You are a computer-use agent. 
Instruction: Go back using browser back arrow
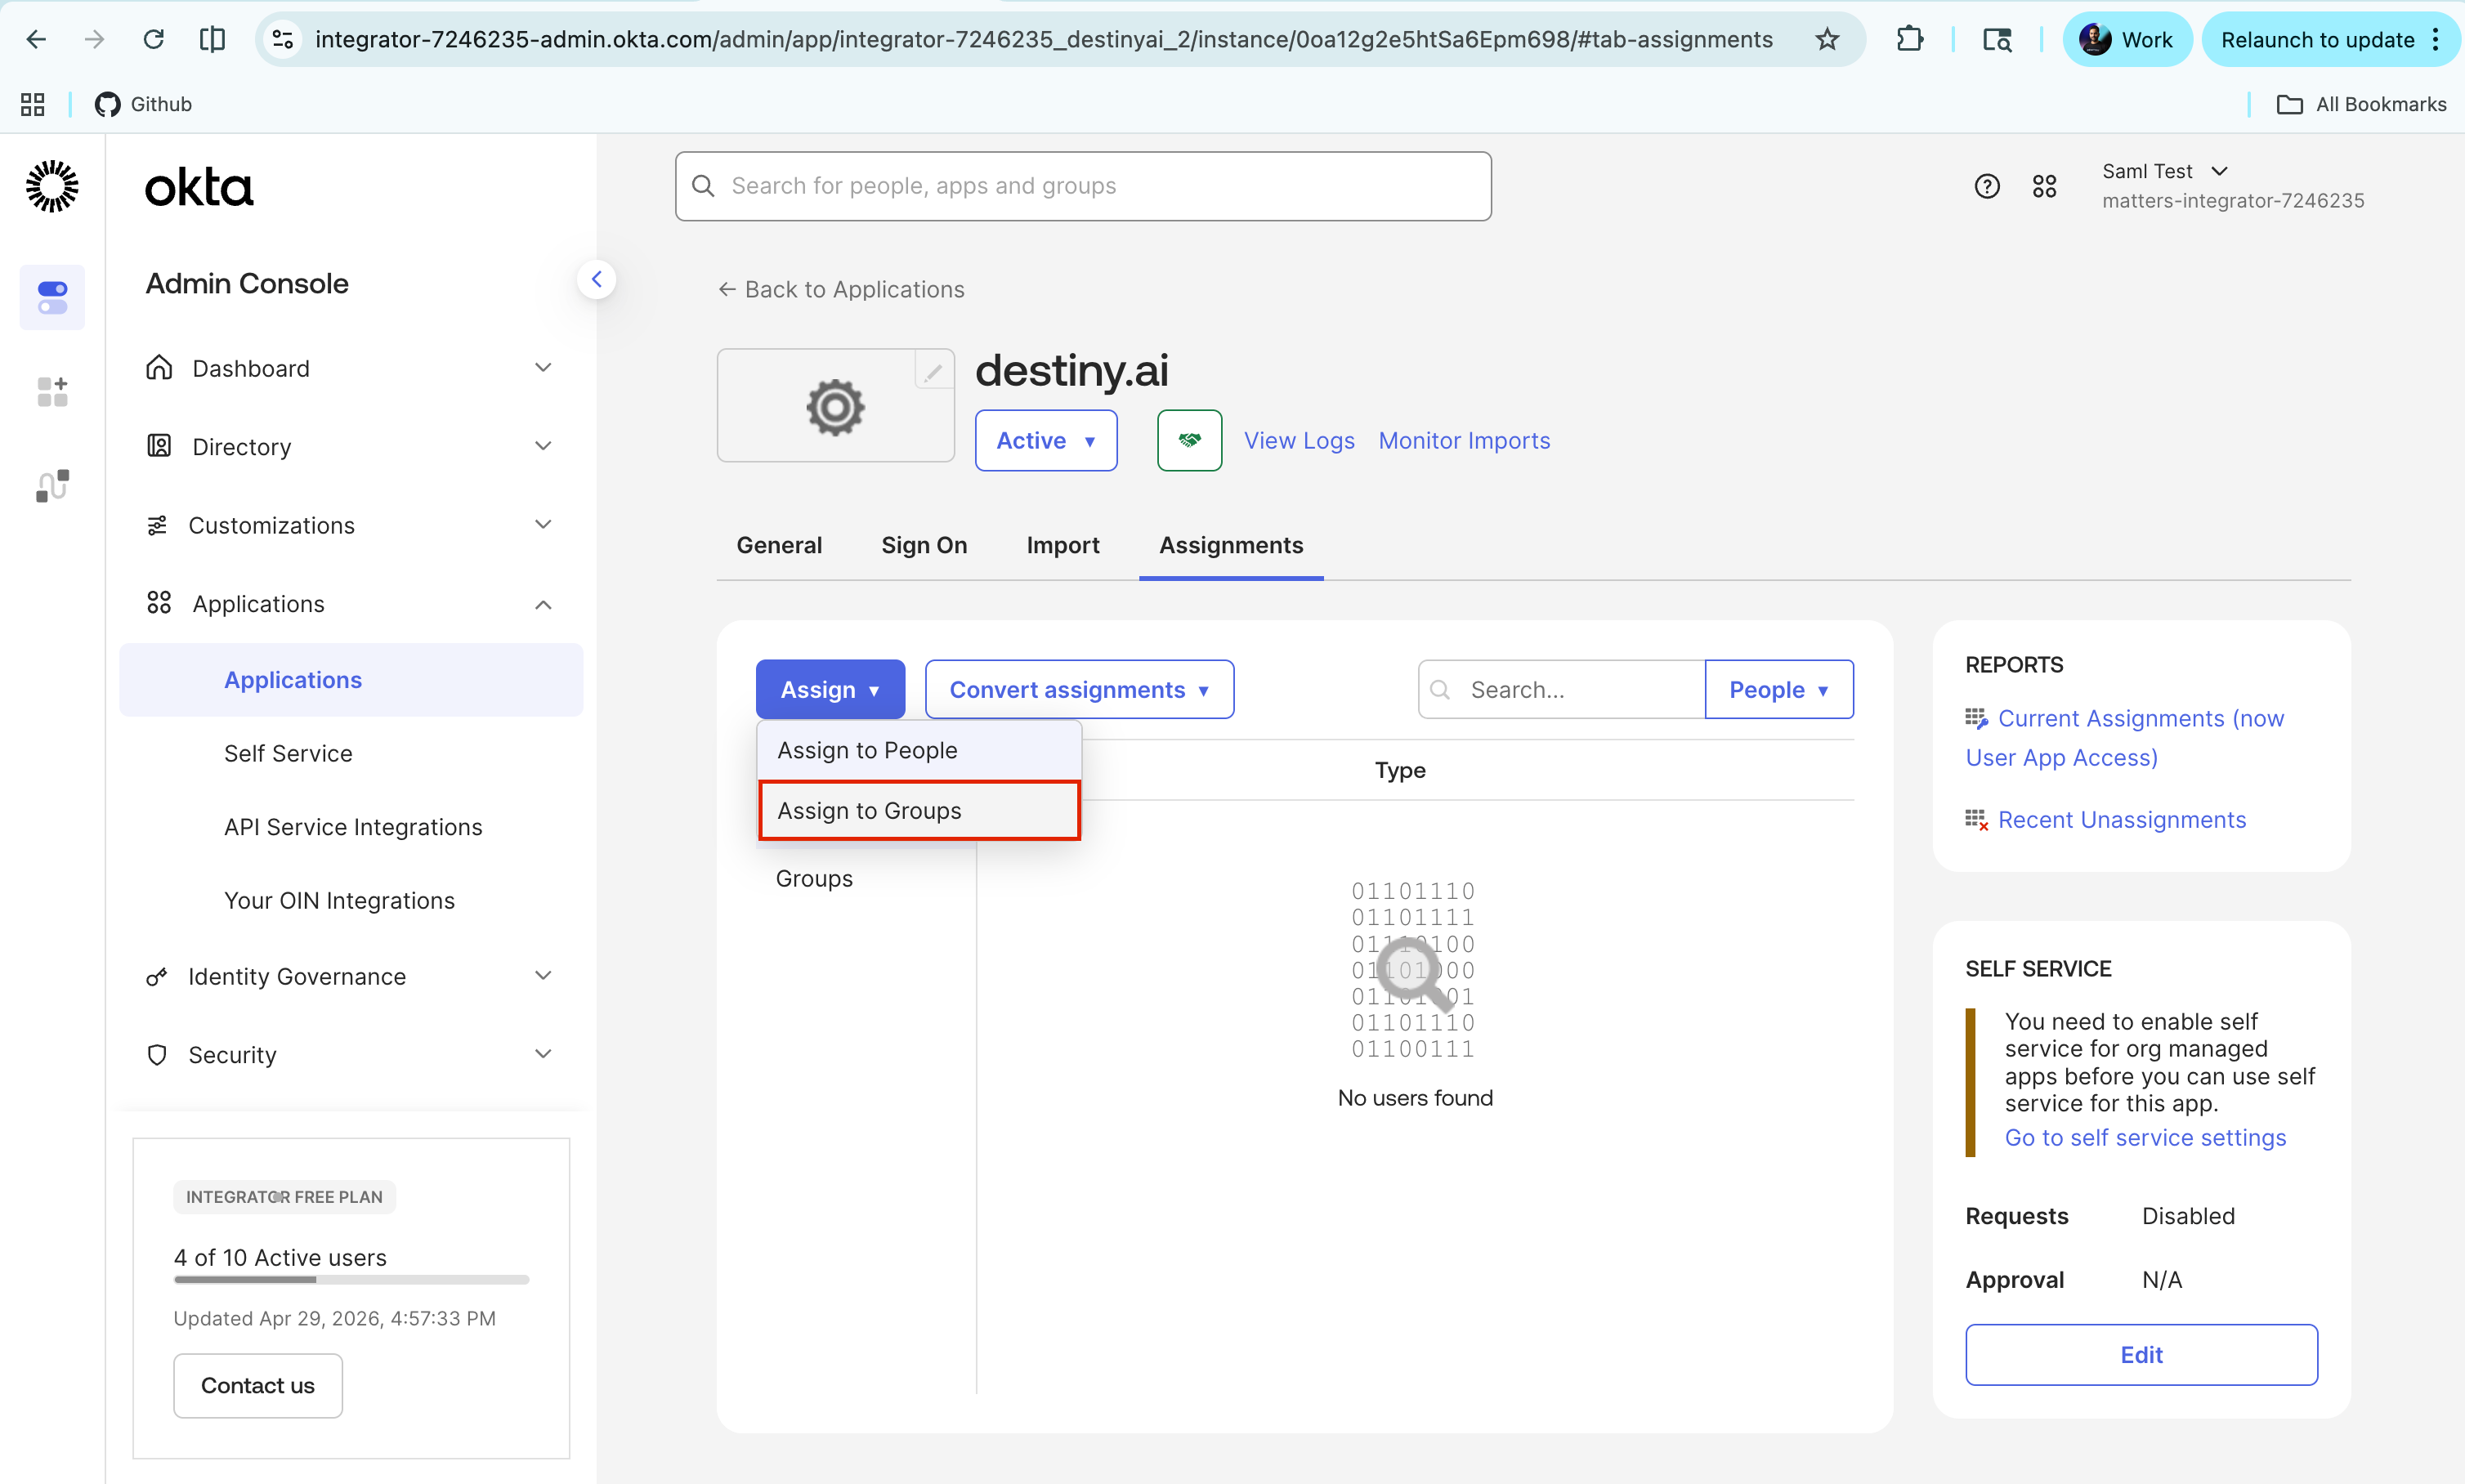(36, 39)
